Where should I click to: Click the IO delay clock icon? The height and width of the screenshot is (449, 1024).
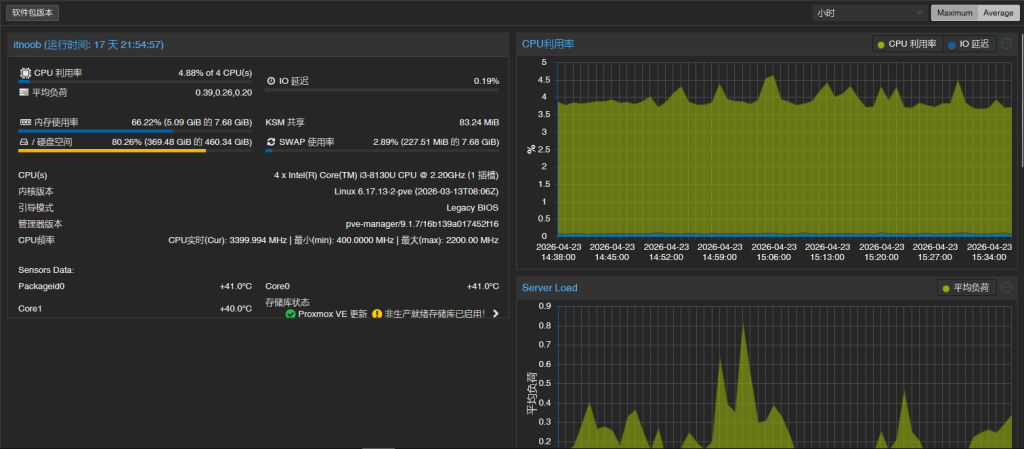(271, 80)
